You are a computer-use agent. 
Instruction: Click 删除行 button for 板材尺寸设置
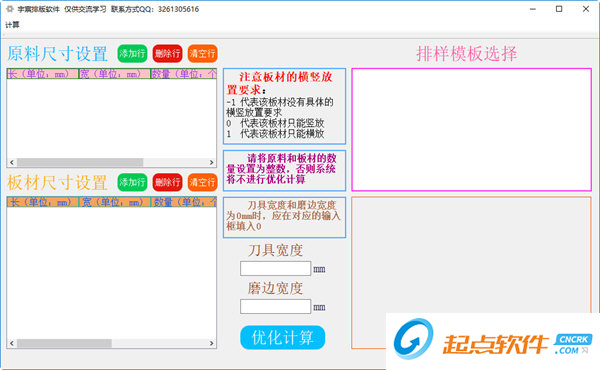coord(168,182)
